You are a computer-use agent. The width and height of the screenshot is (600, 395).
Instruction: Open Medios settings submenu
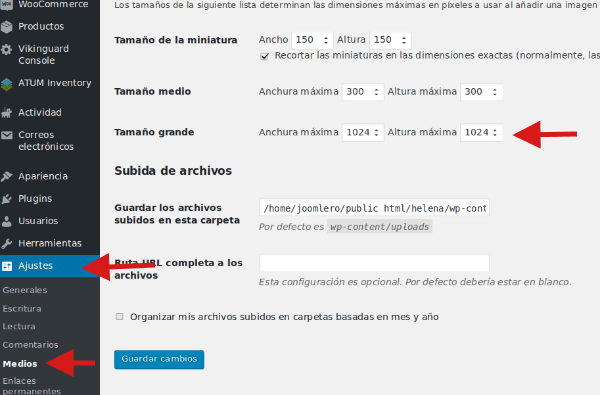(20, 364)
